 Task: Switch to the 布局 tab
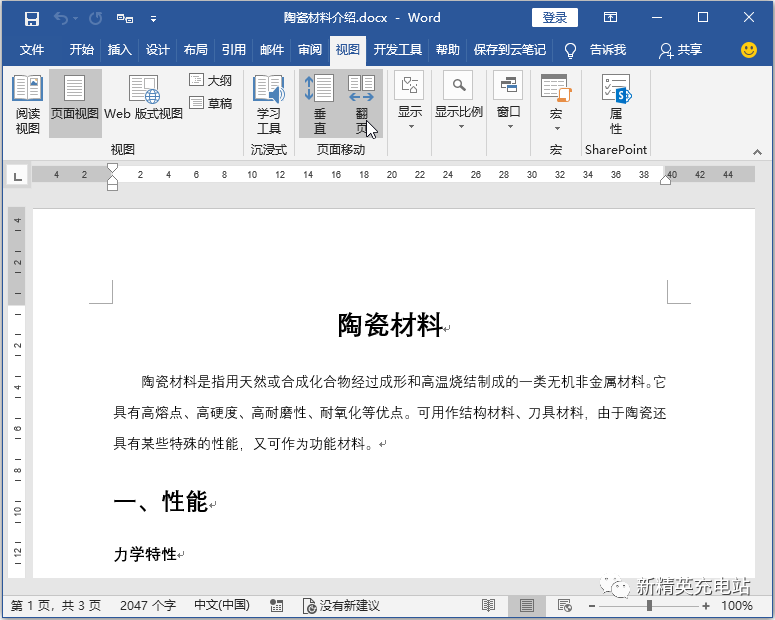(x=195, y=49)
